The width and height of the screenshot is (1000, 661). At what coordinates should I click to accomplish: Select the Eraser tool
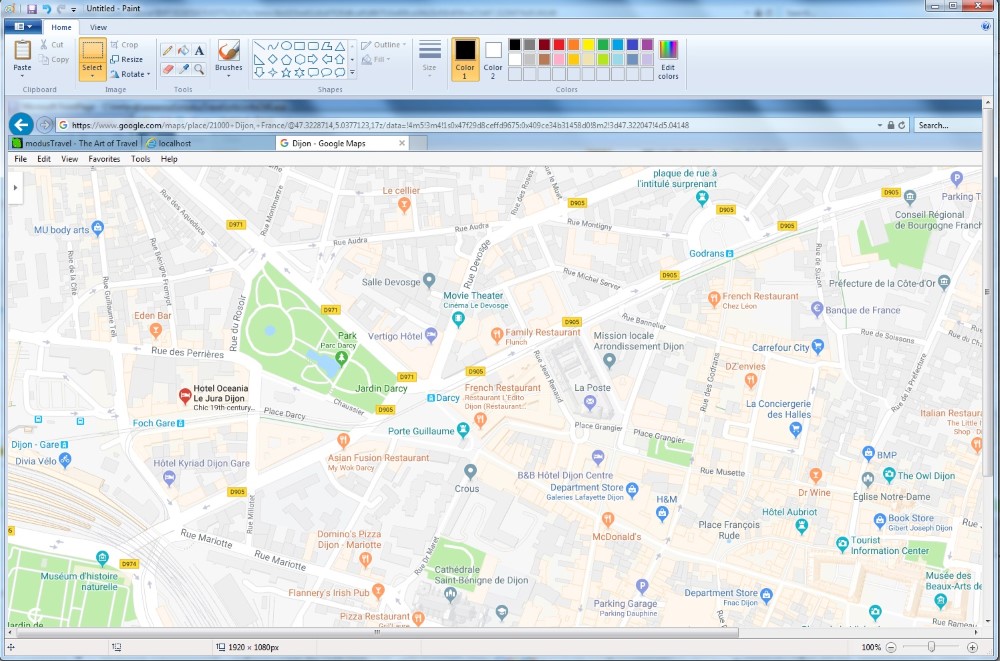click(168, 68)
